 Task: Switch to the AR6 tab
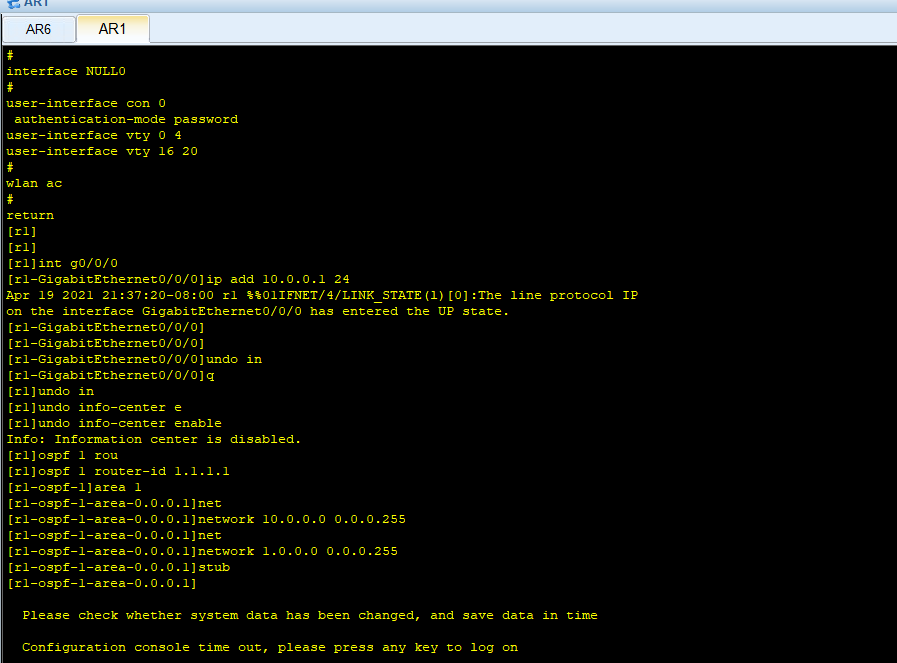(x=38, y=29)
